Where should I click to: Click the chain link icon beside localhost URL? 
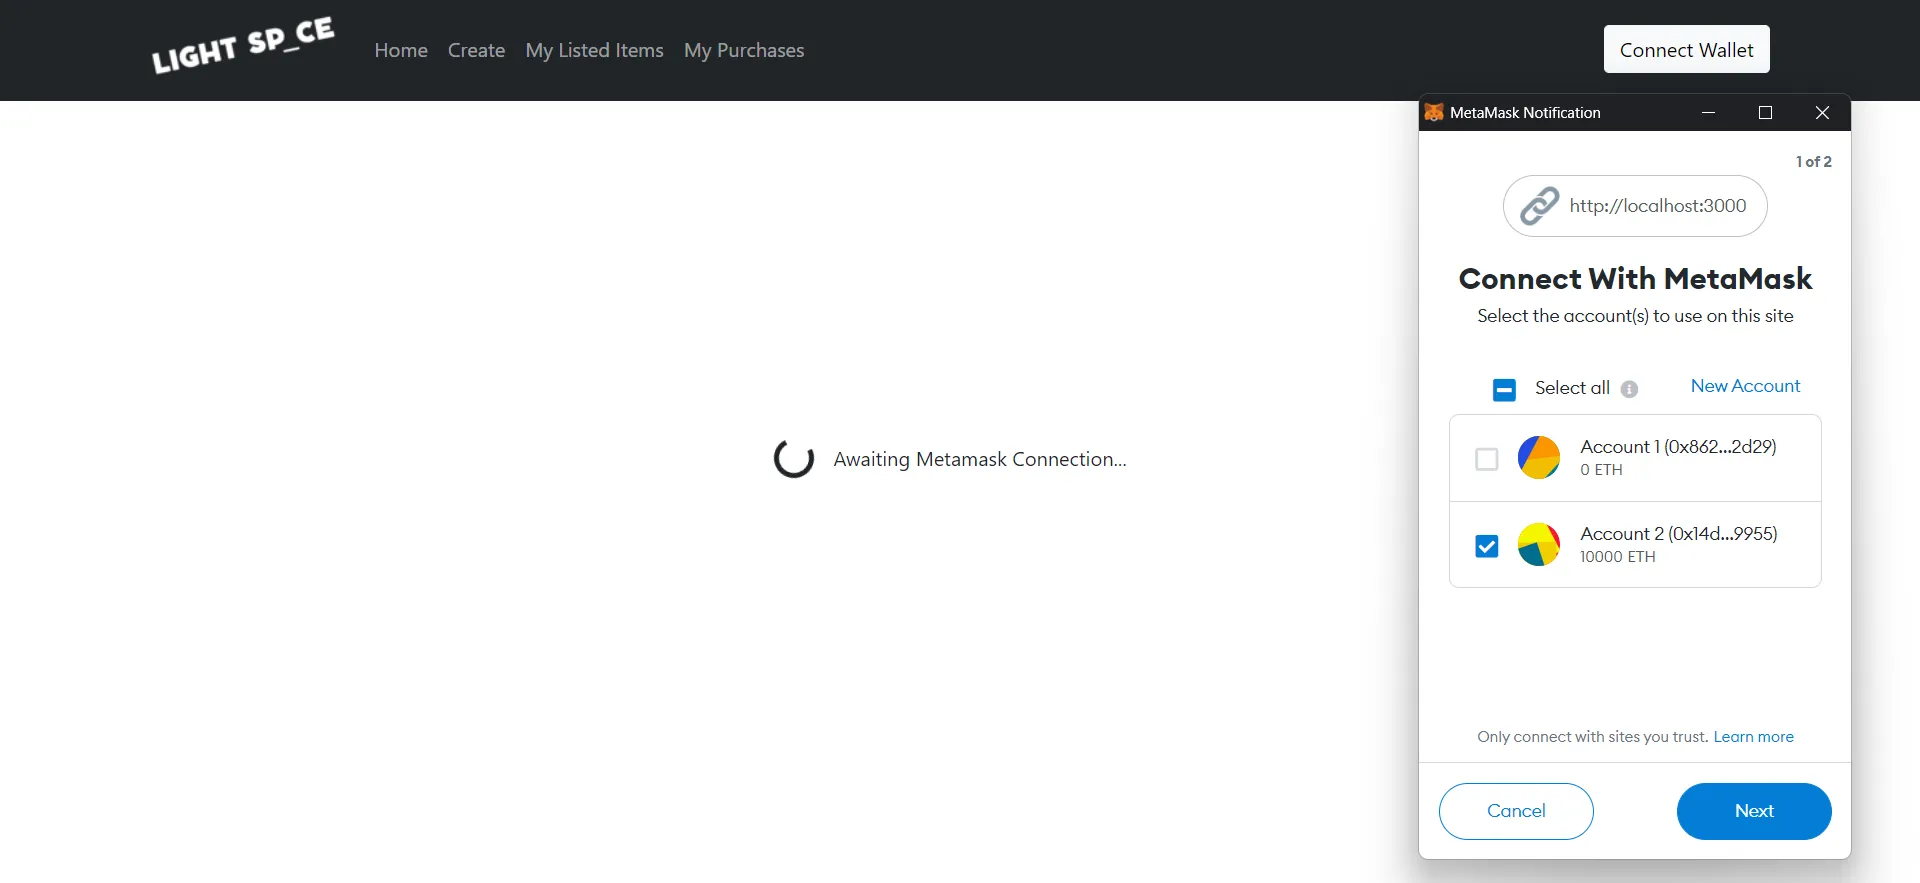(1539, 206)
